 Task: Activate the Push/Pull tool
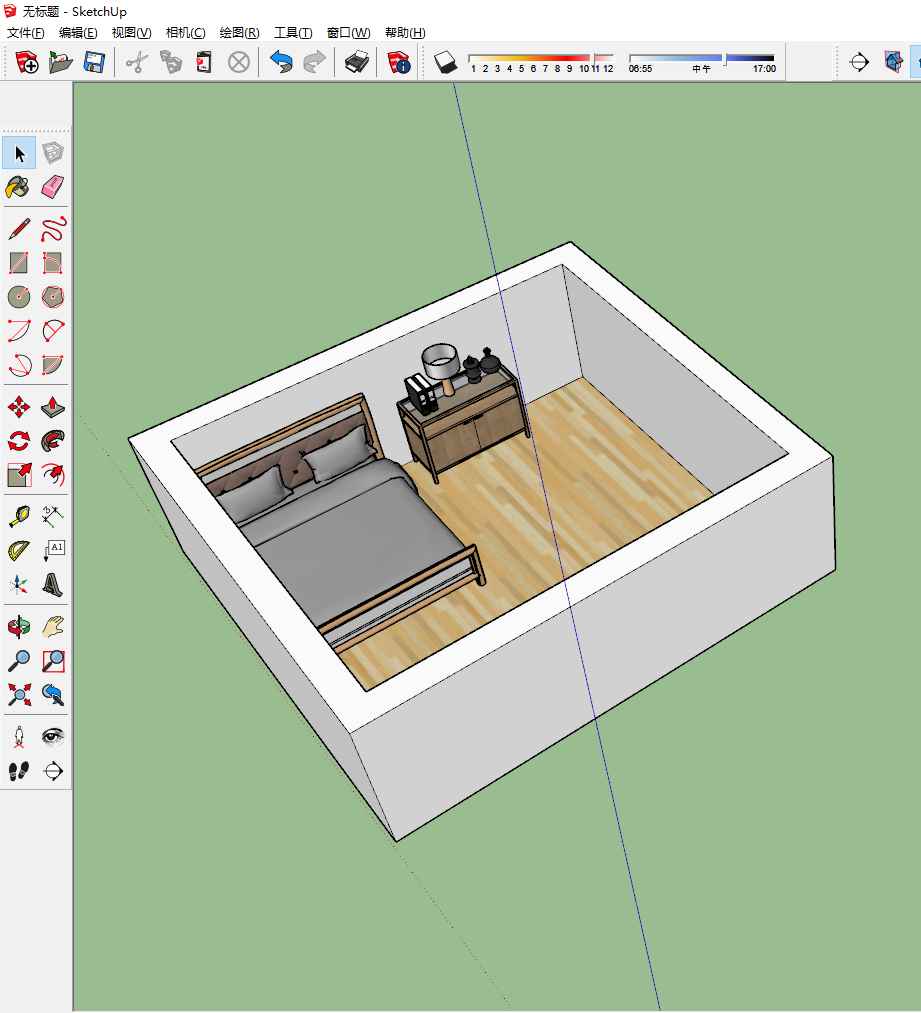53,408
